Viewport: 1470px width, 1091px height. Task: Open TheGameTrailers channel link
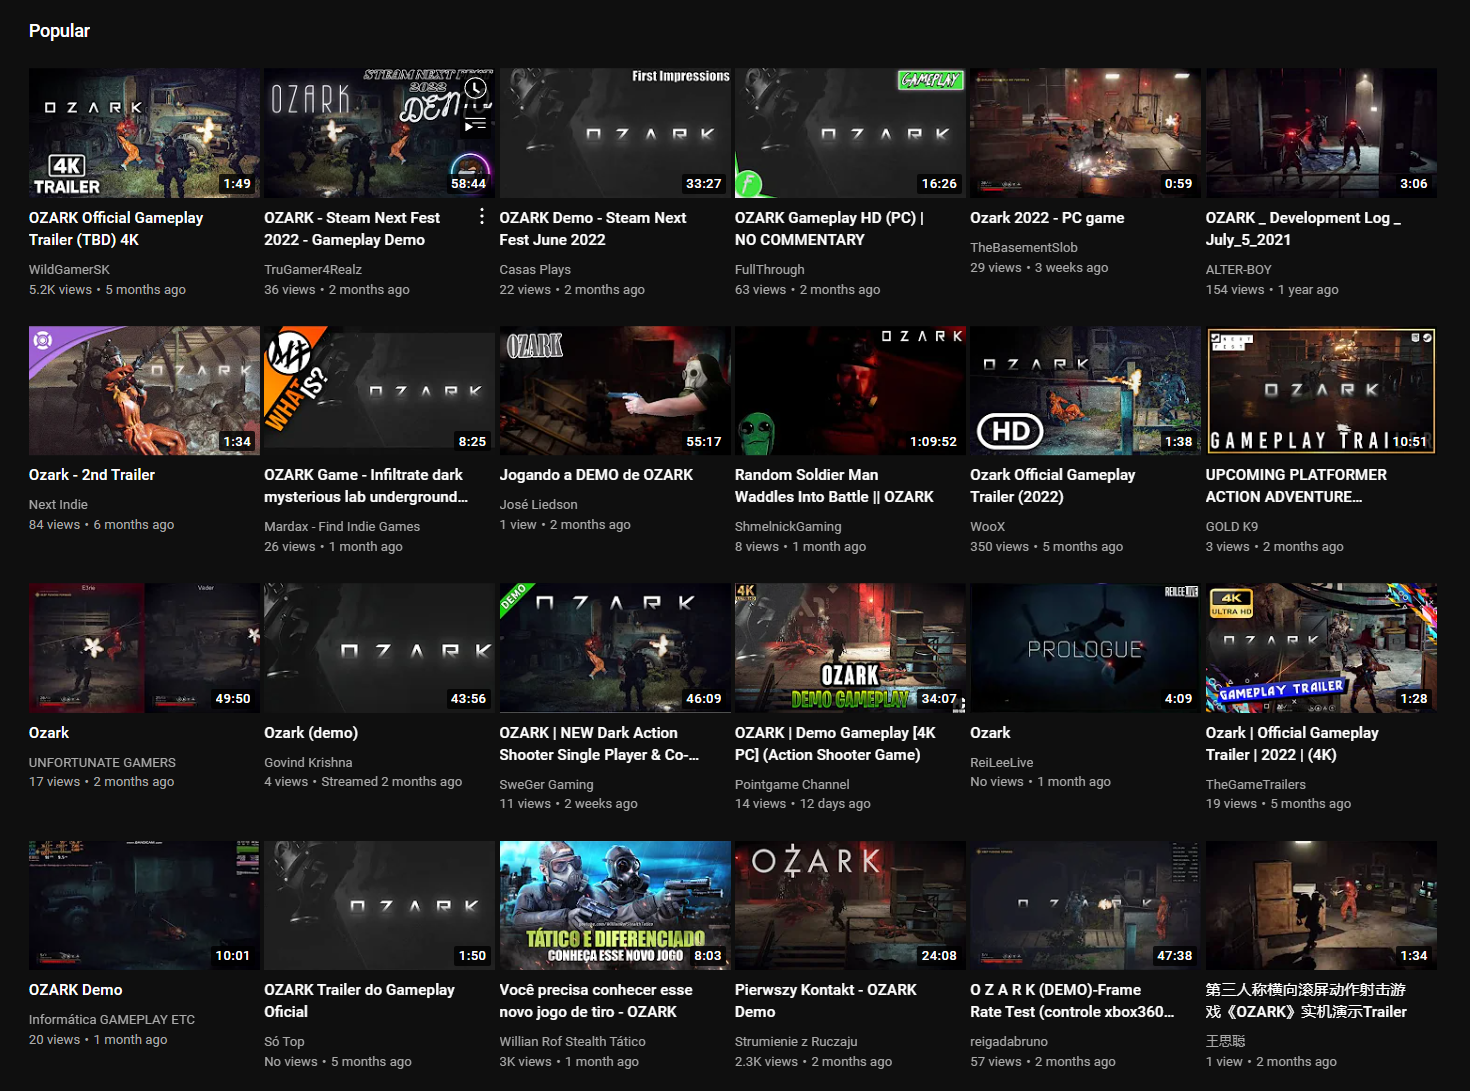point(1255,784)
